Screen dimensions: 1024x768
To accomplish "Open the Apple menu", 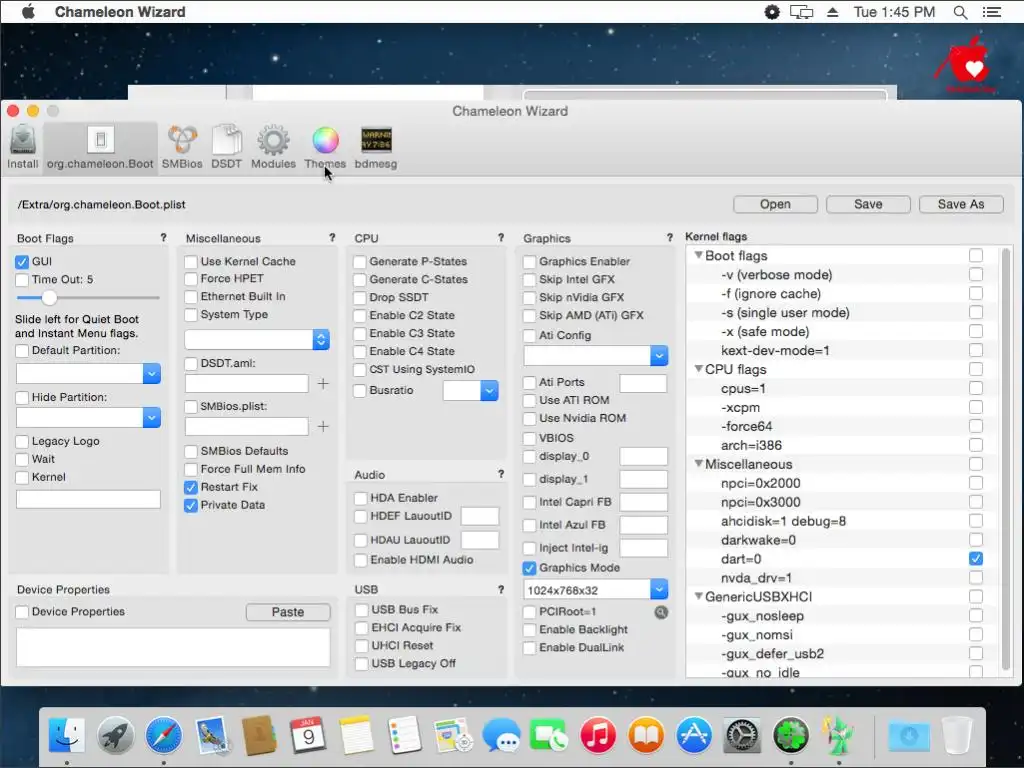I will [x=28, y=12].
